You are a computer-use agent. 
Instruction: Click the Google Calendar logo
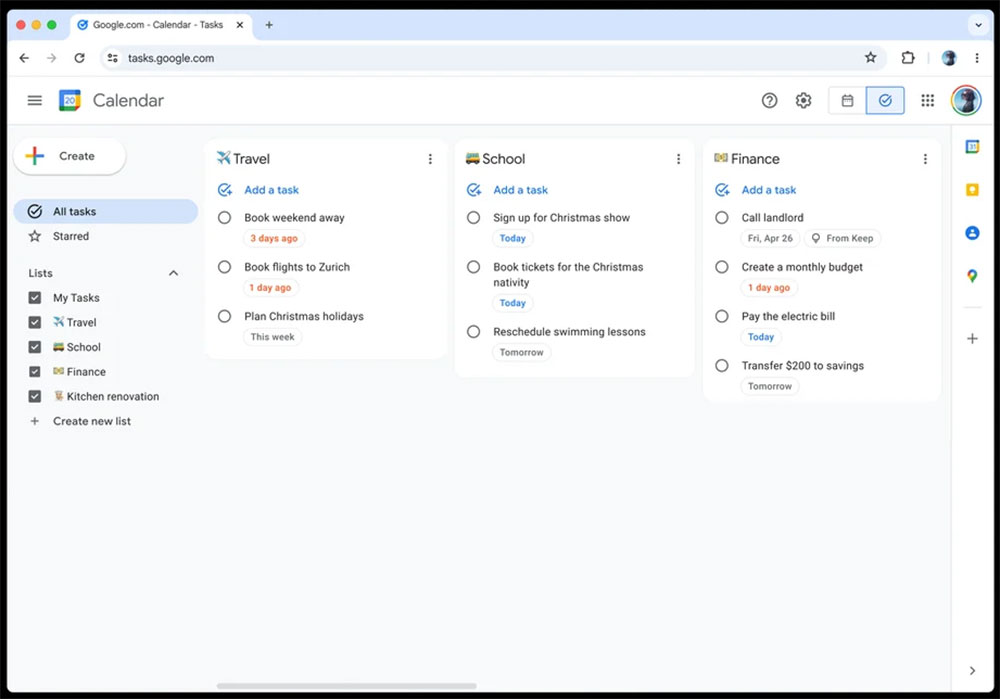[70, 100]
